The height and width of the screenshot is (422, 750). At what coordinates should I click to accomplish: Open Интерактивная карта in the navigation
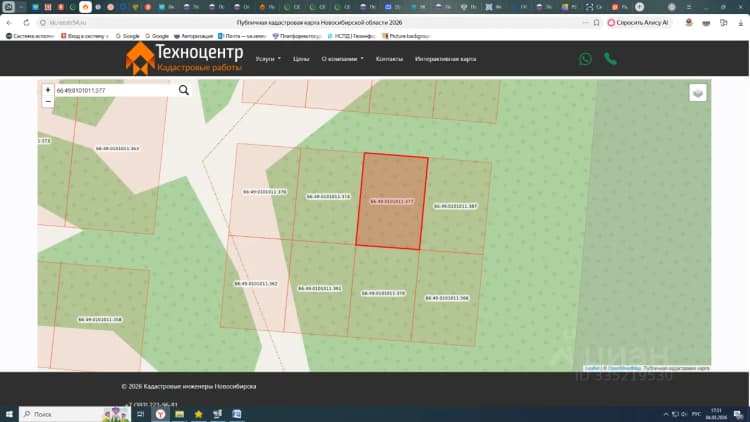click(445, 59)
